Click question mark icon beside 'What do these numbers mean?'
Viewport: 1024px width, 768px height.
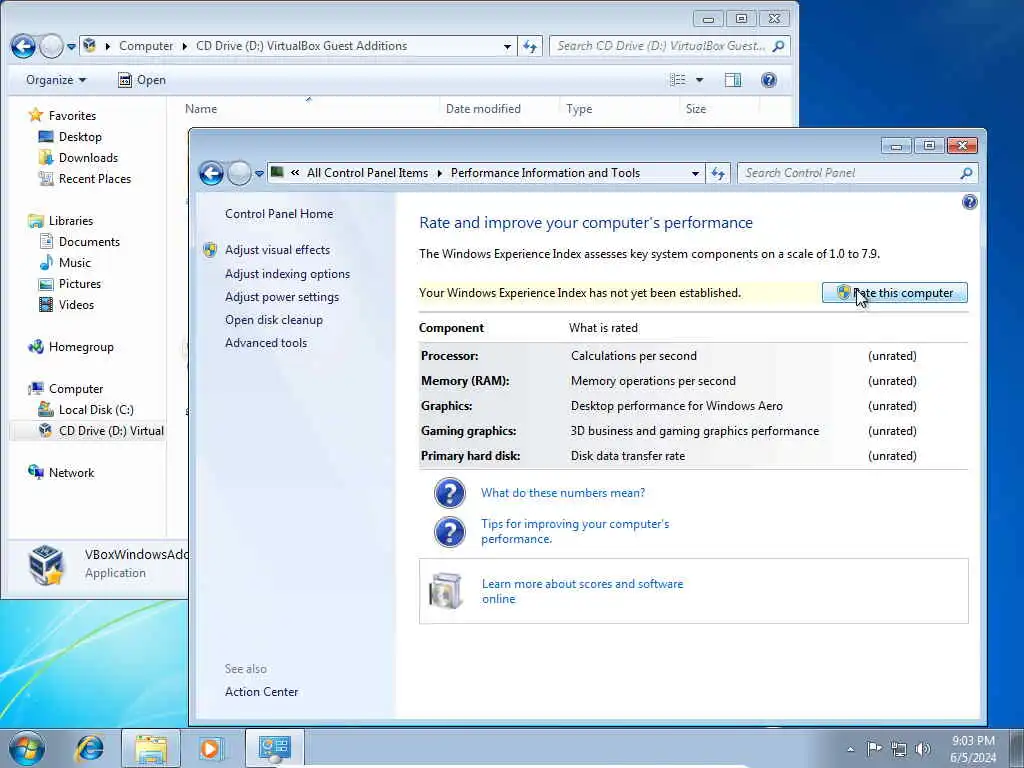450,493
